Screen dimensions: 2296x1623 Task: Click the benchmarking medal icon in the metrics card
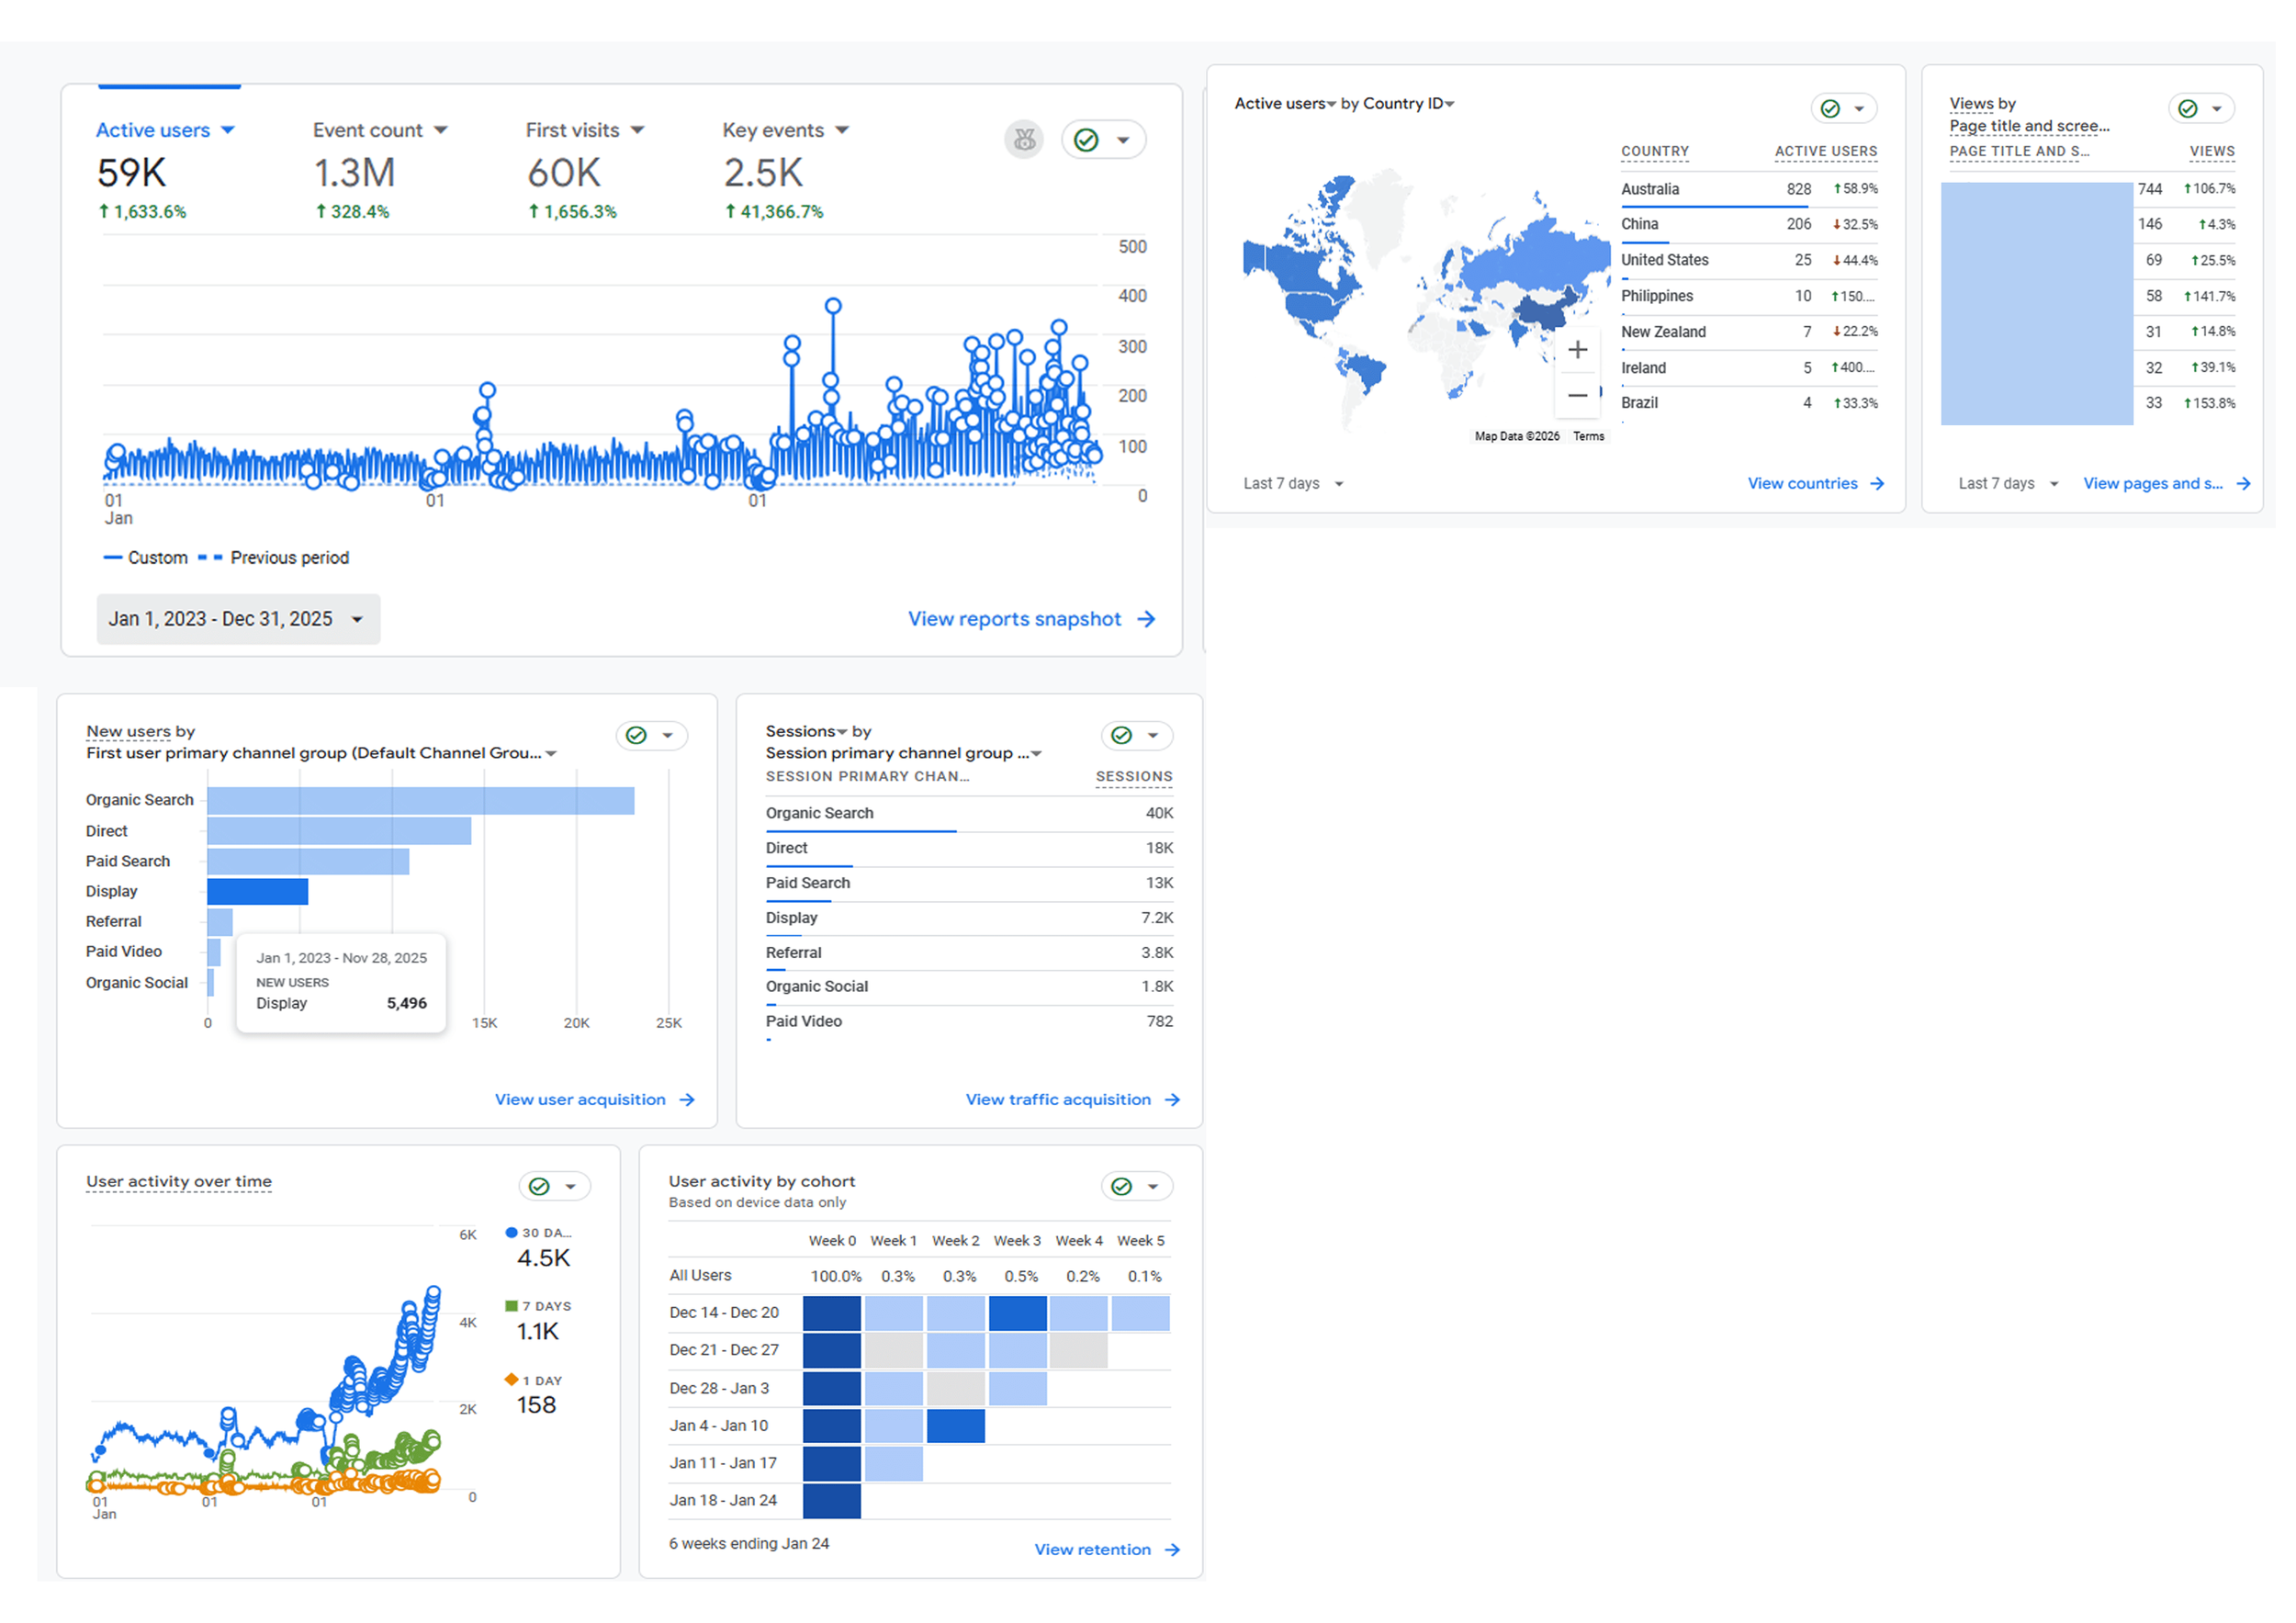tap(1023, 139)
